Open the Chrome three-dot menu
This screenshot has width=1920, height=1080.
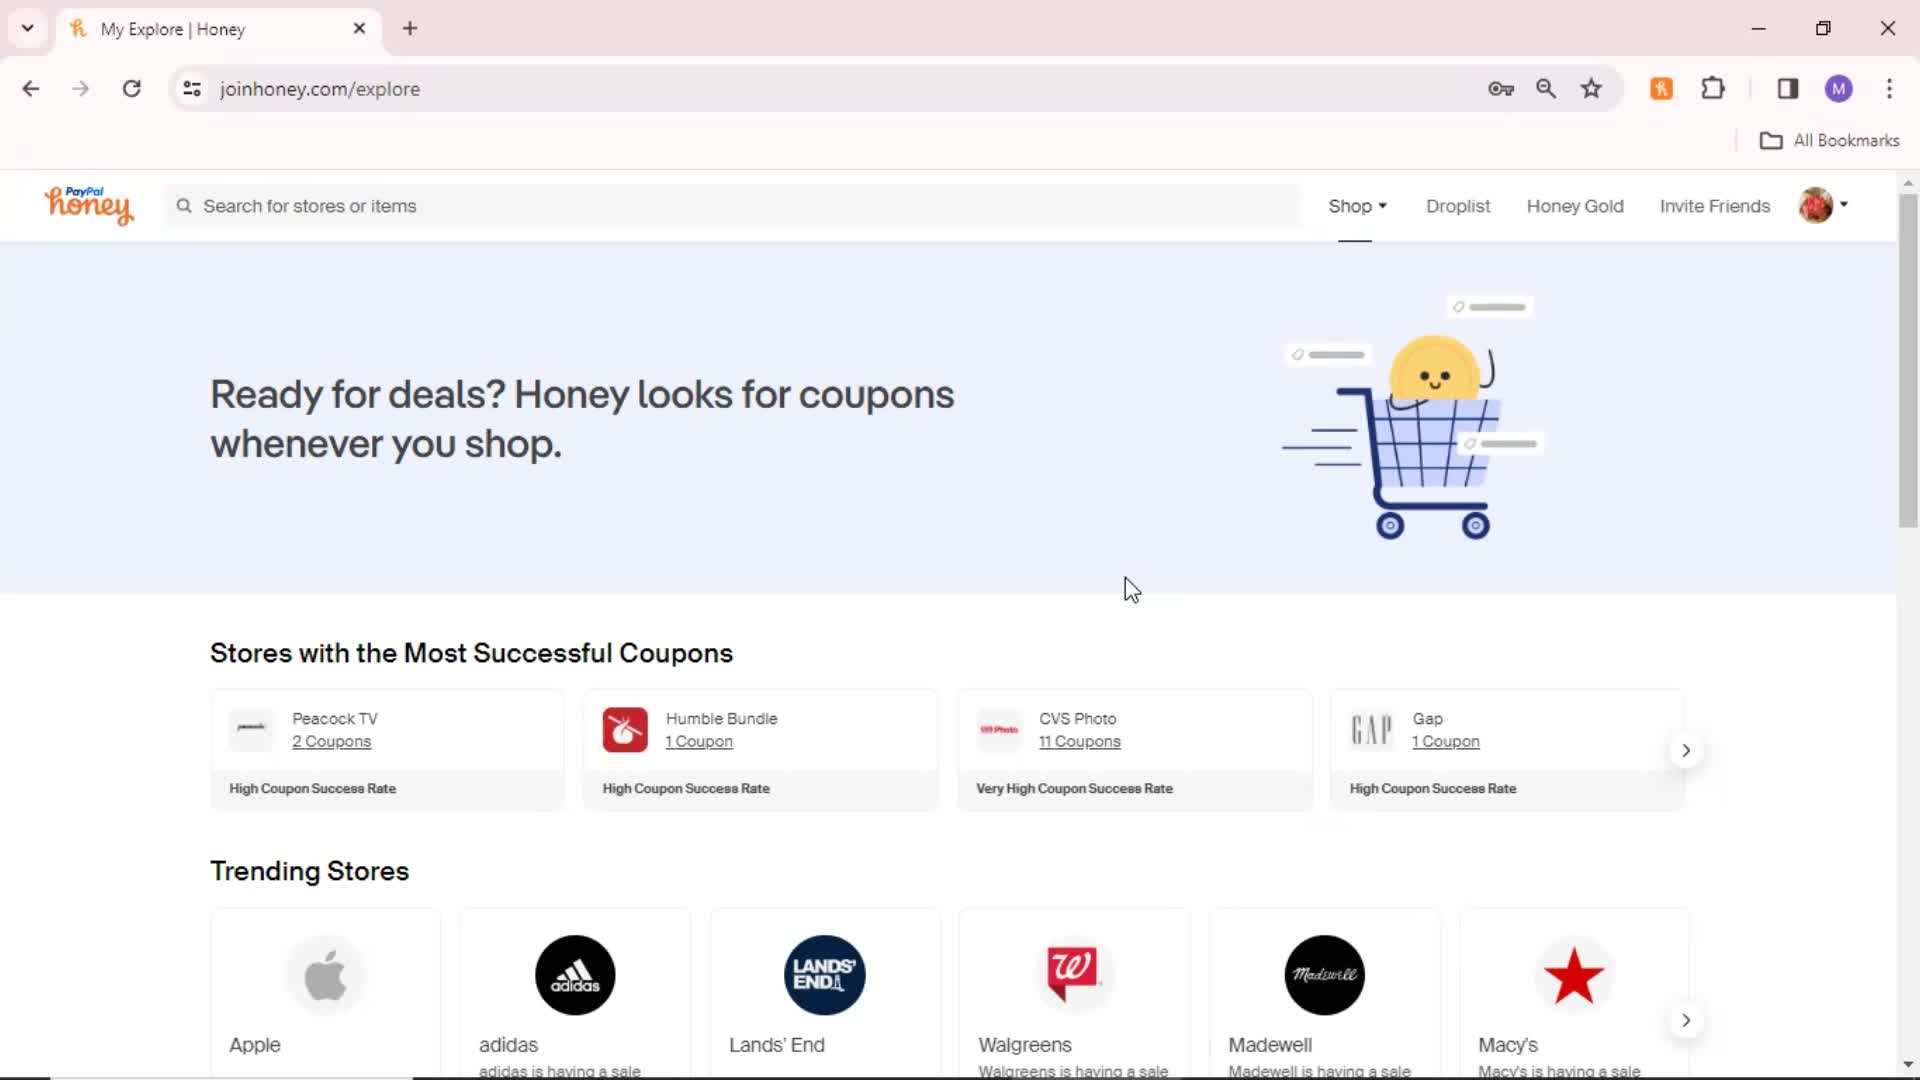[1889, 88]
